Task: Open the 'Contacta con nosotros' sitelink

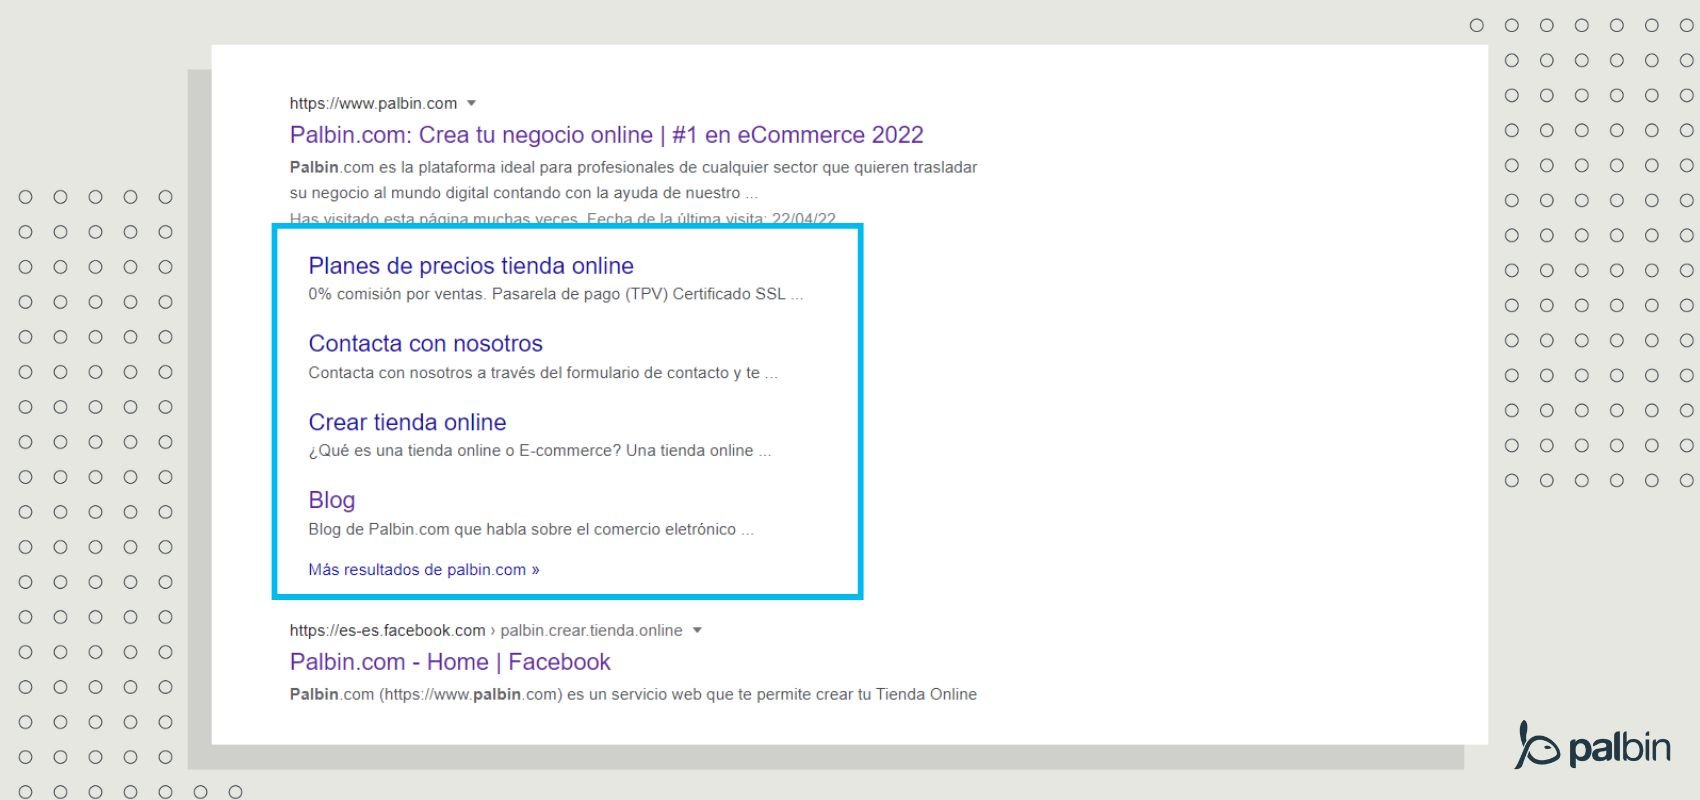Action: click(425, 344)
